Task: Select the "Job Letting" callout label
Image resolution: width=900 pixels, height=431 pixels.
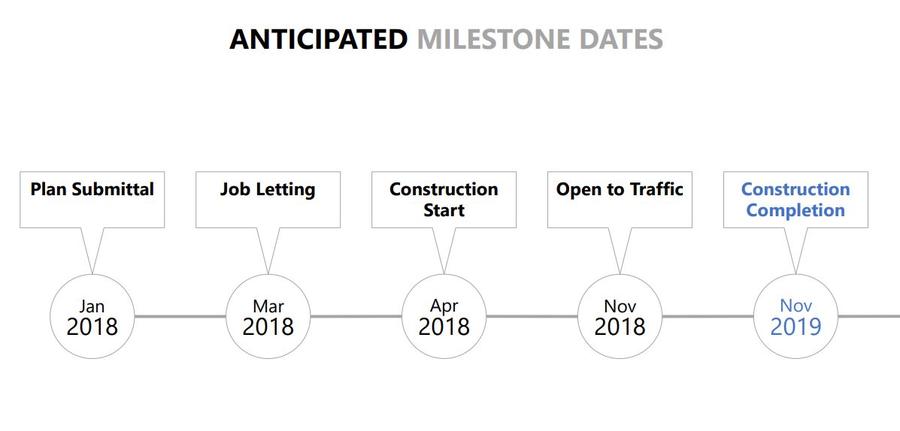Action: (x=268, y=189)
